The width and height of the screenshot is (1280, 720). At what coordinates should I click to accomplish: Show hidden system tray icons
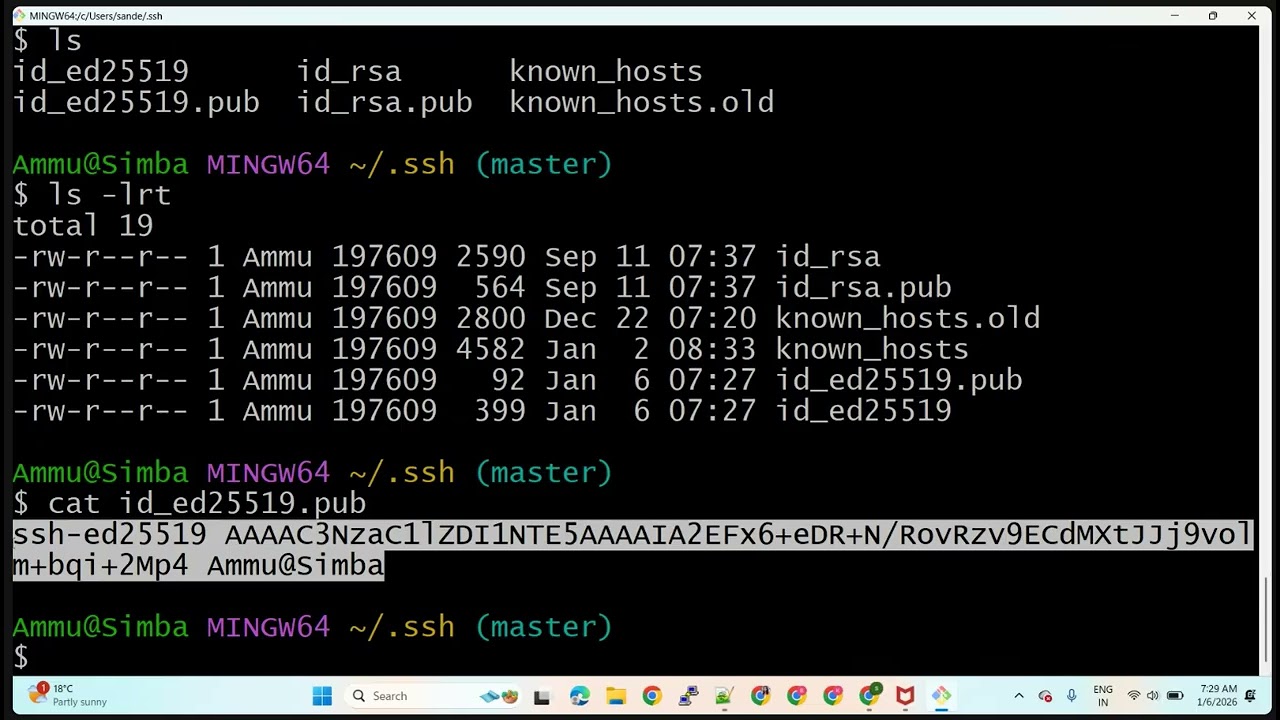(x=1019, y=696)
